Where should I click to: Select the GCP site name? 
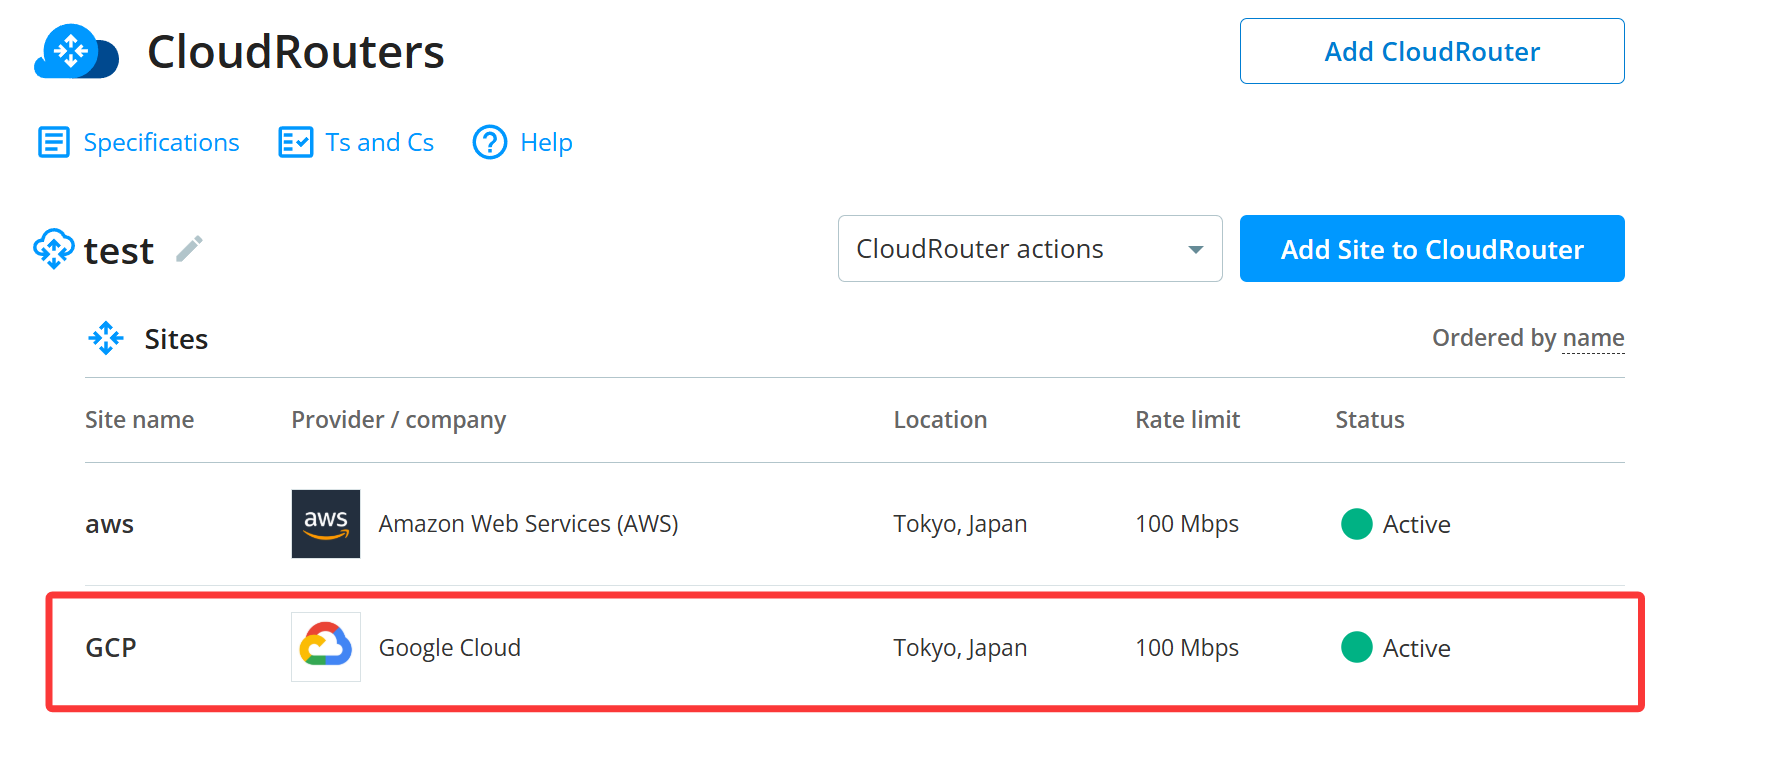click(111, 648)
